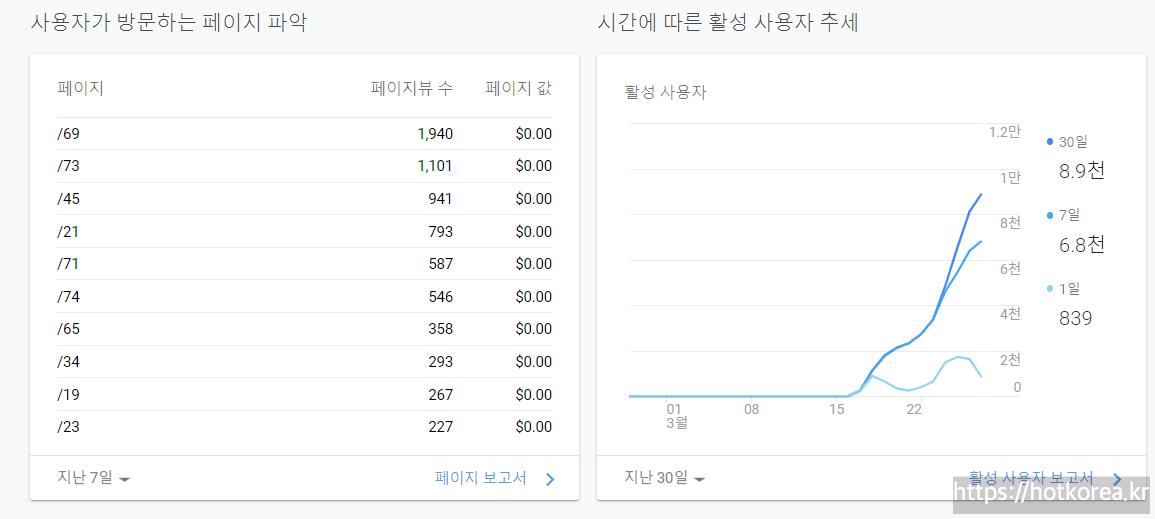The image size is (1155, 519).
Task: Click the 4천 axis label
Action: [x=1010, y=314]
